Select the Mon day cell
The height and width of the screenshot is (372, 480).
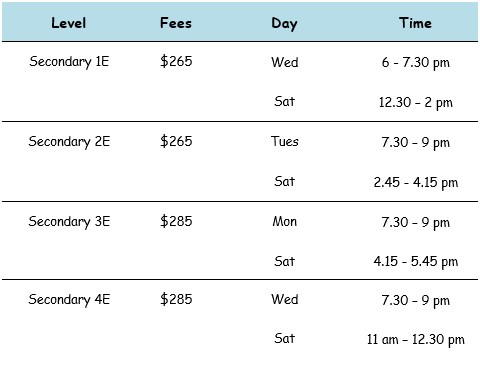point(285,221)
